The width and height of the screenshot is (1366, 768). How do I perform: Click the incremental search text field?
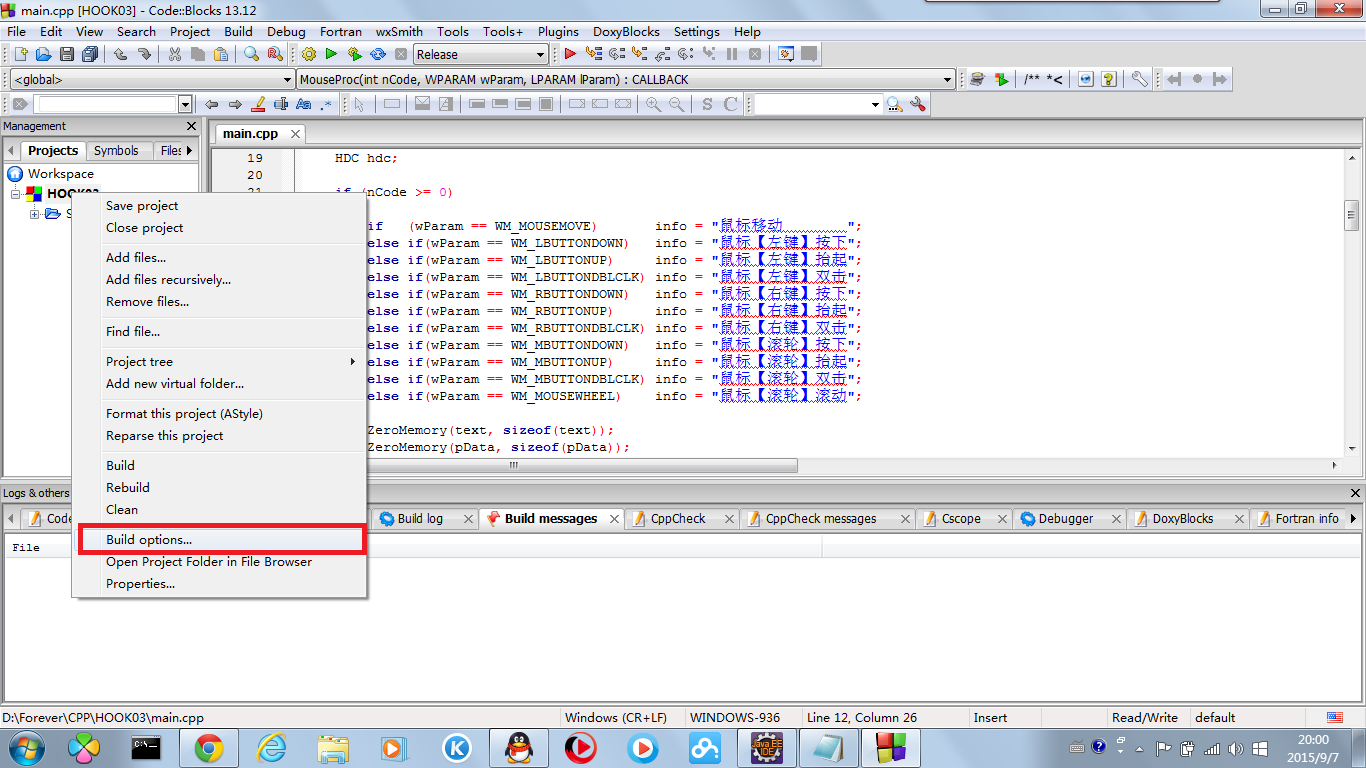coord(106,104)
